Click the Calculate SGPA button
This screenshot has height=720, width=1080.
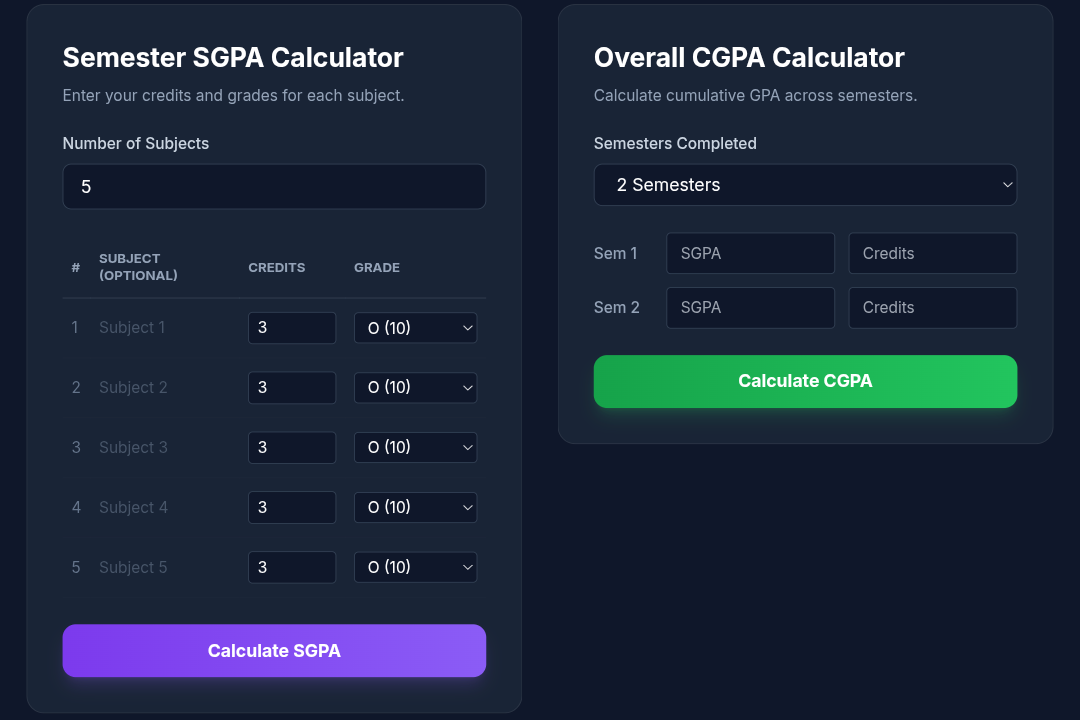click(x=274, y=651)
